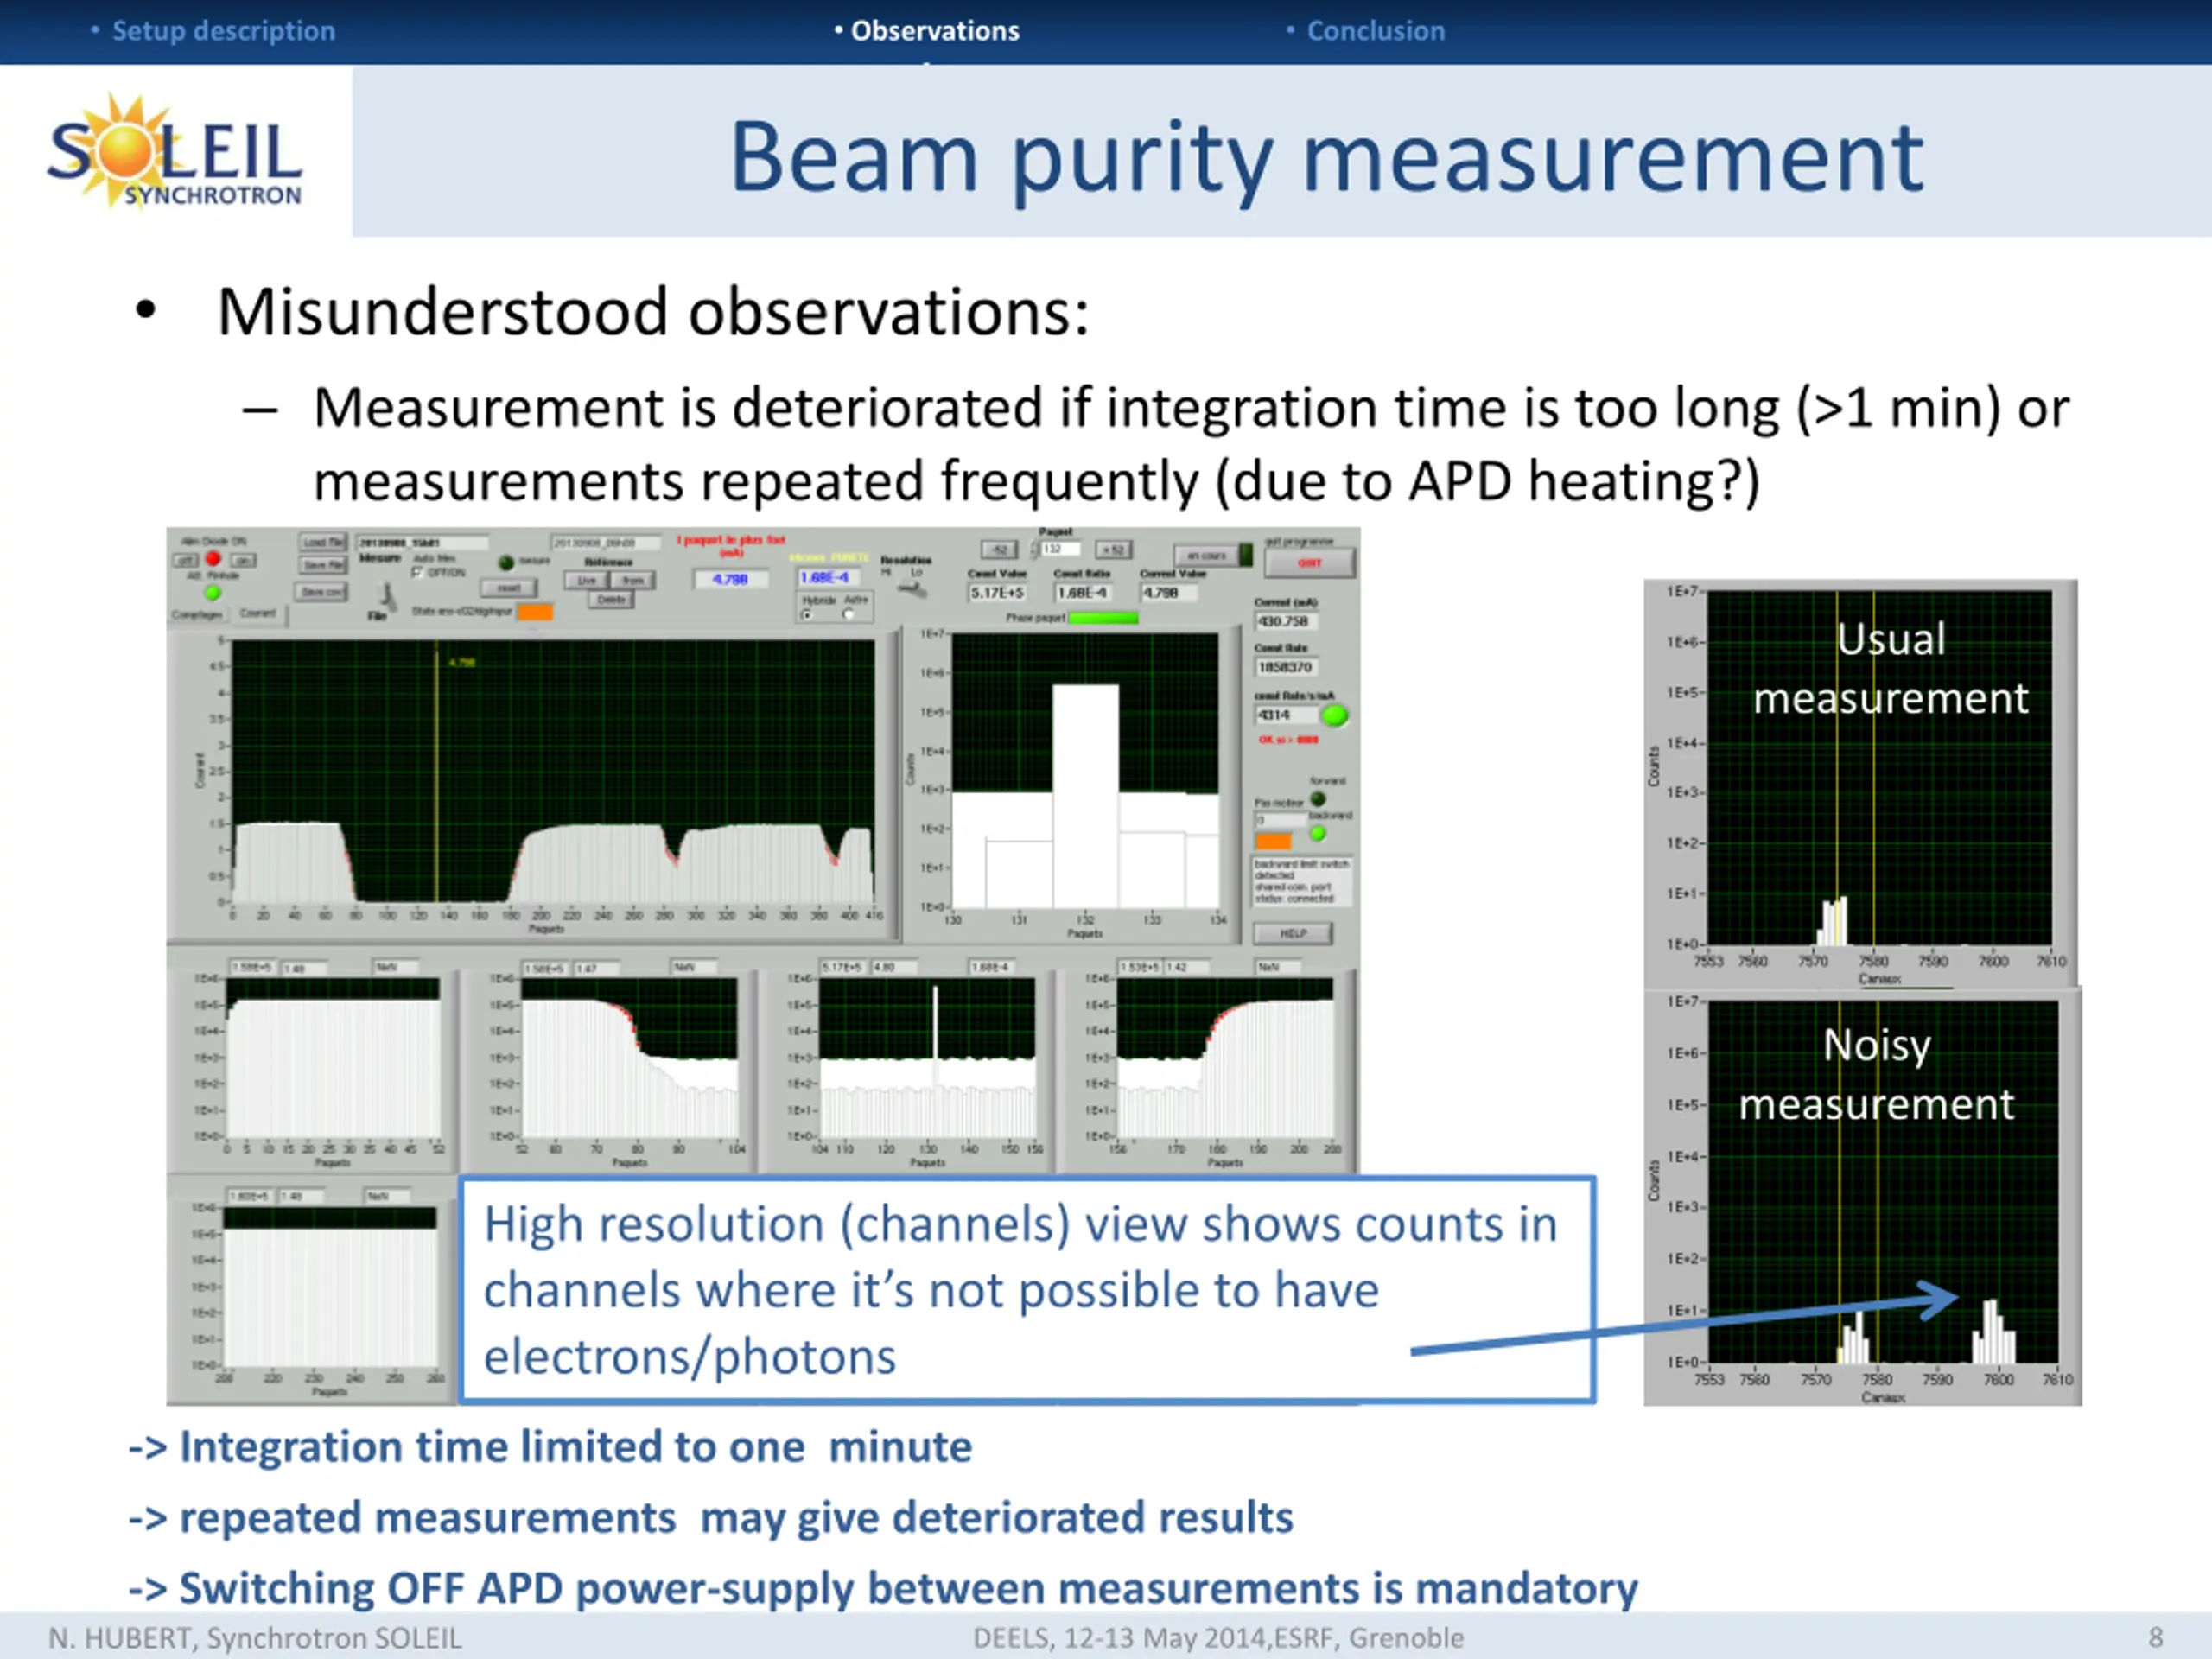Click the measurement filename field
The width and height of the screenshot is (2212, 1659).
(x=423, y=543)
